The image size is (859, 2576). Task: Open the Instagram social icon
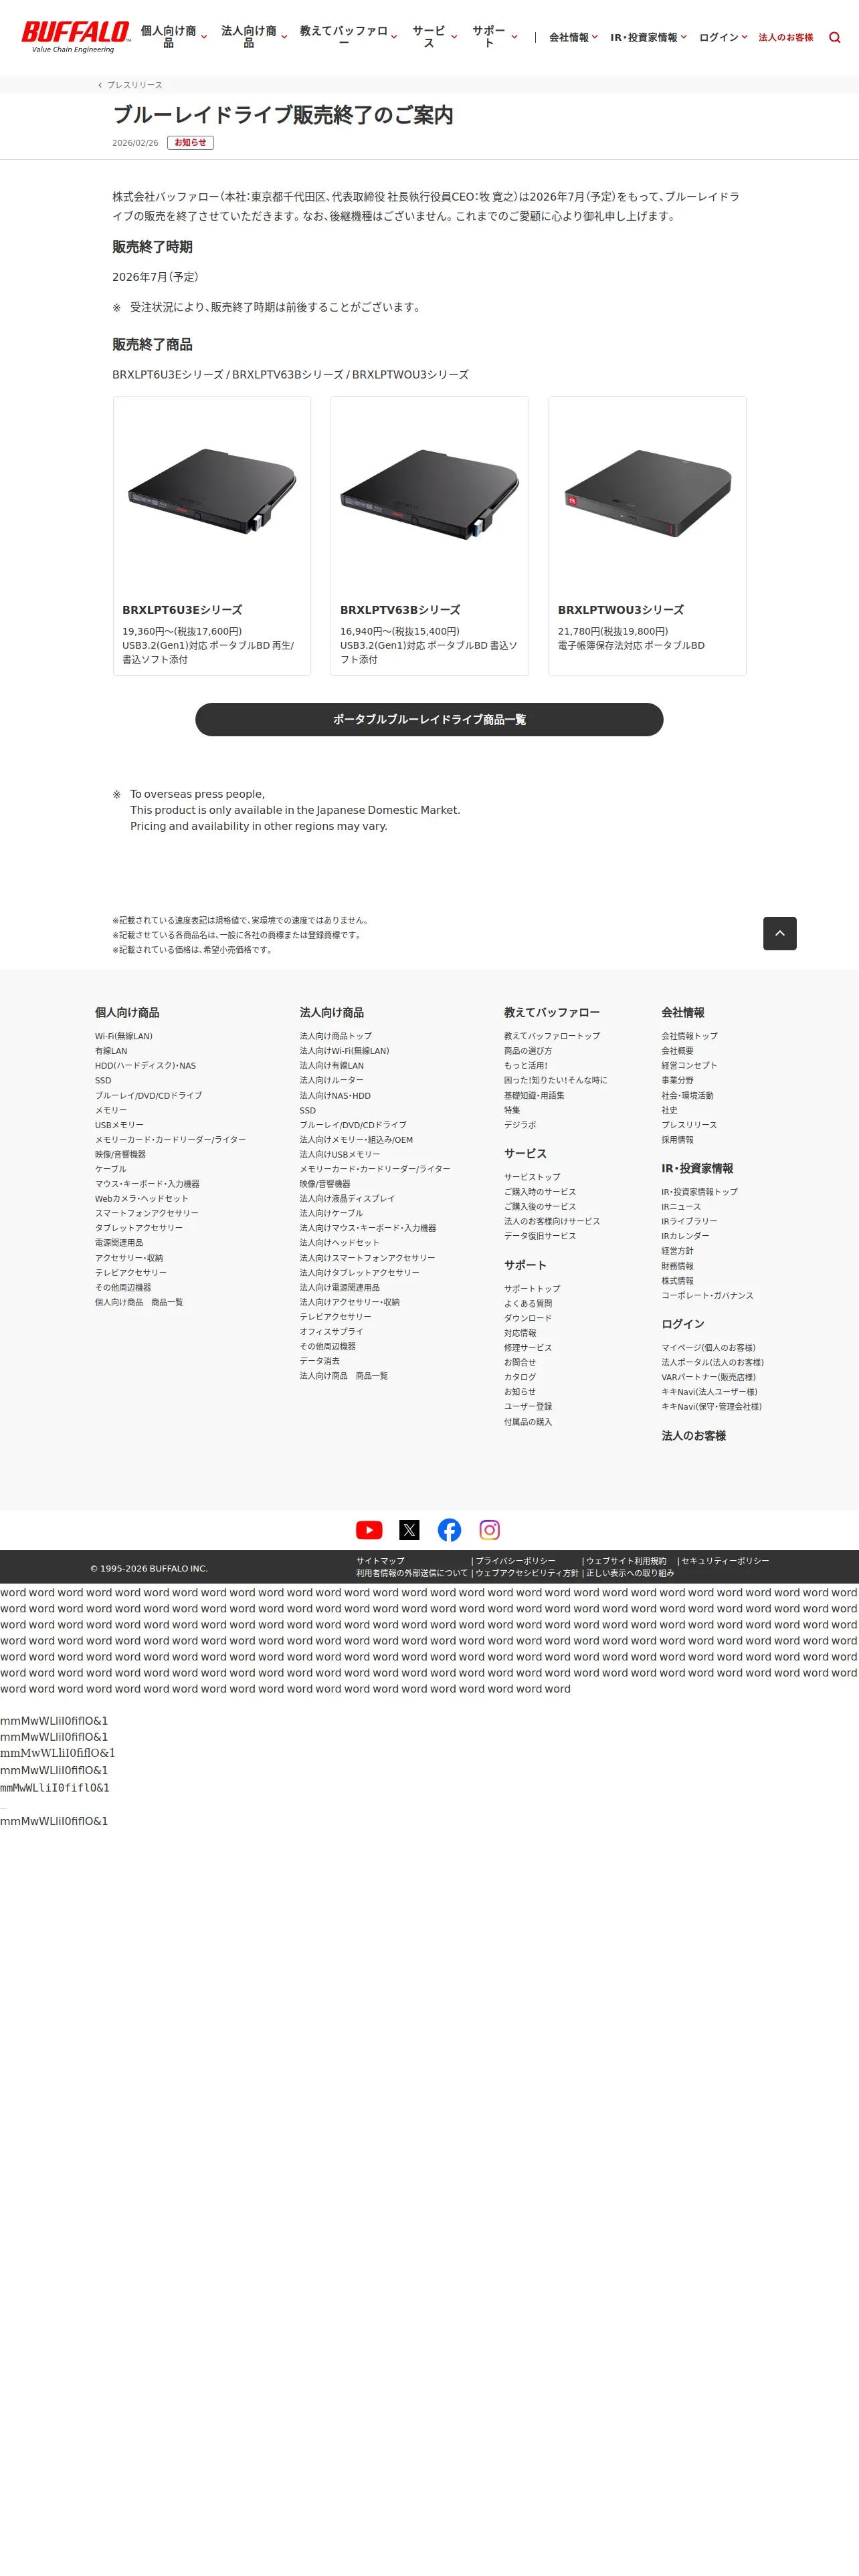tap(489, 1530)
